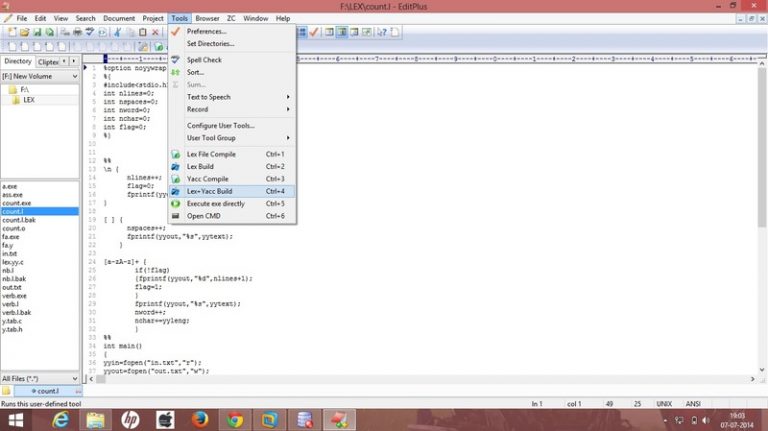This screenshot has width=768, height=431.
Task: Select count.exe in the file list
Action: coord(17,203)
